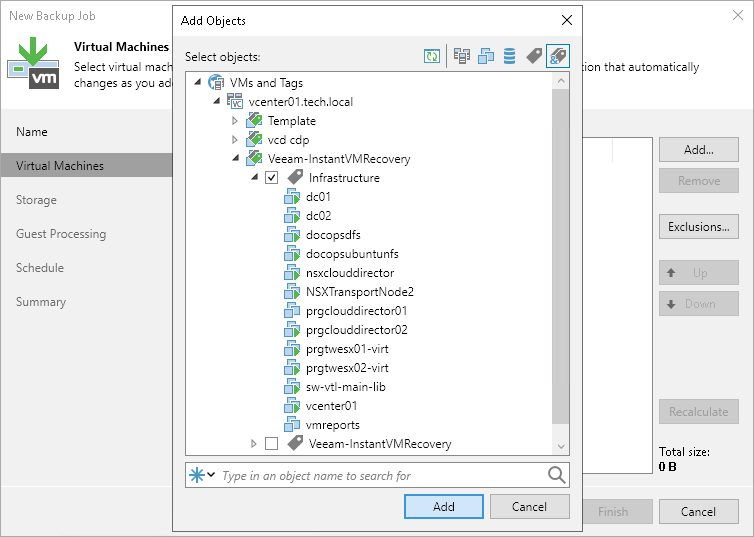Check the bottom Veeam-InstantVMRecovery tag checkbox
The height and width of the screenshot is (537, 754).
tap(272, 443)
